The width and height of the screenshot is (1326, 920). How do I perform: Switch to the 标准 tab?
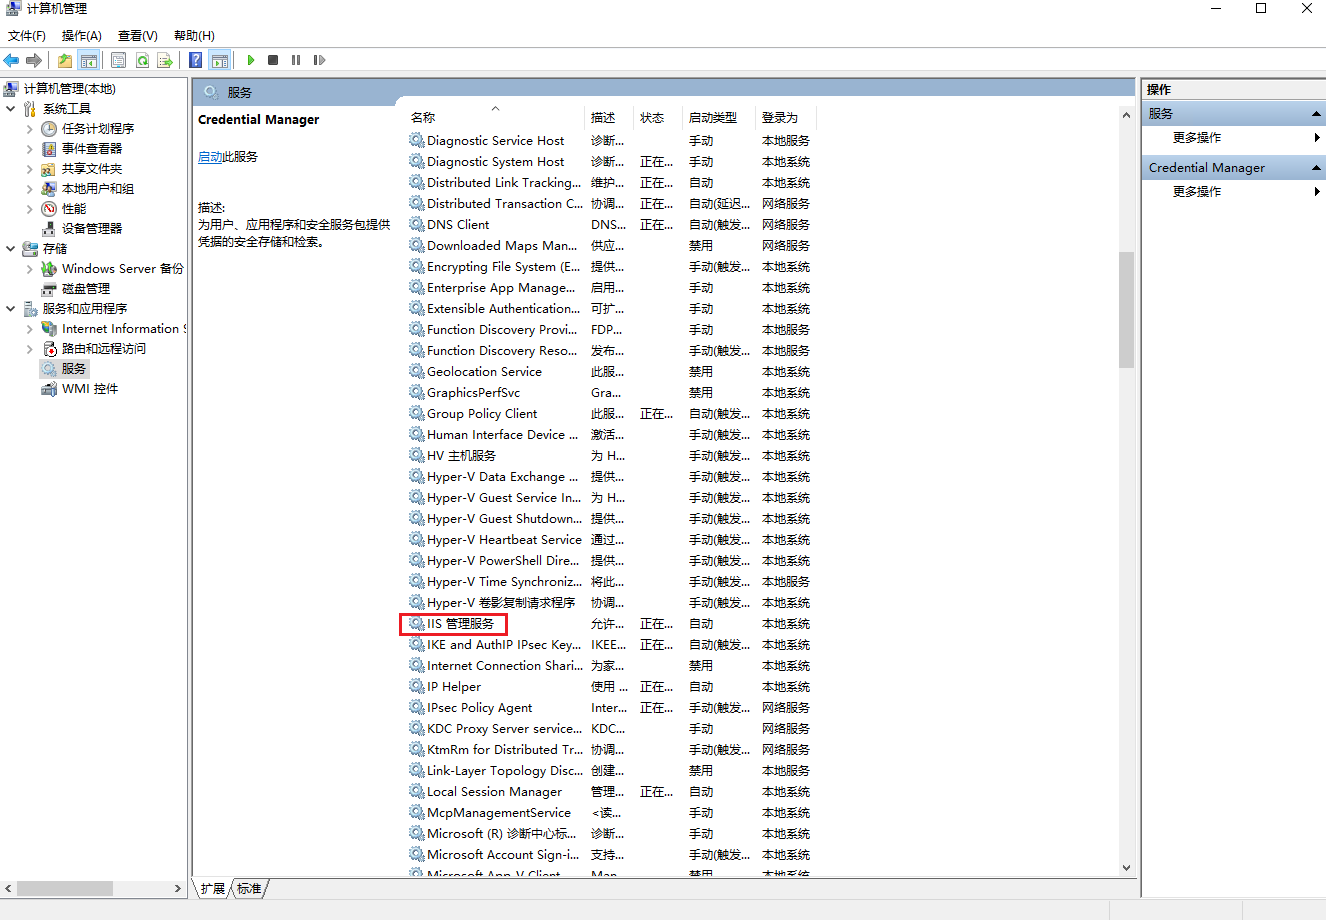[249, 888]
